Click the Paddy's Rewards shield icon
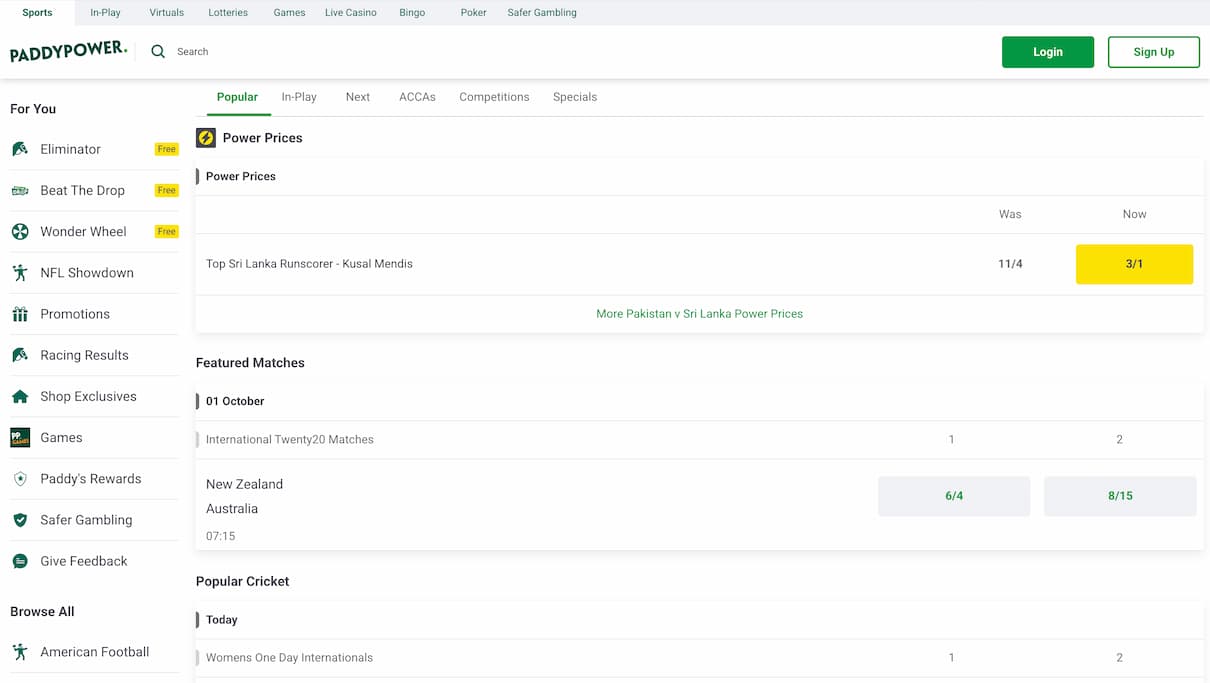The image size is (1210, 683). pyautogui.click(x=20, y=479)
